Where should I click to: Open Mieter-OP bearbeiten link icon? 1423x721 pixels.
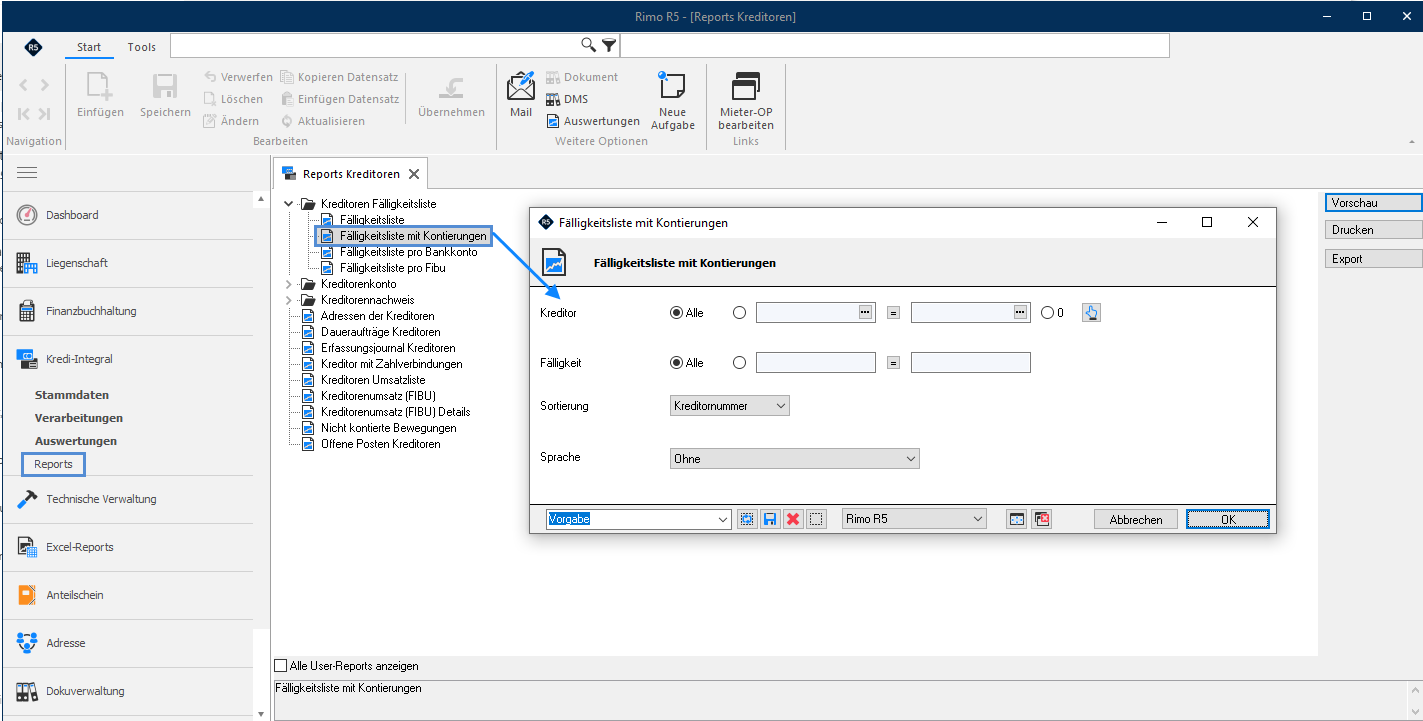tap(745, 86)
